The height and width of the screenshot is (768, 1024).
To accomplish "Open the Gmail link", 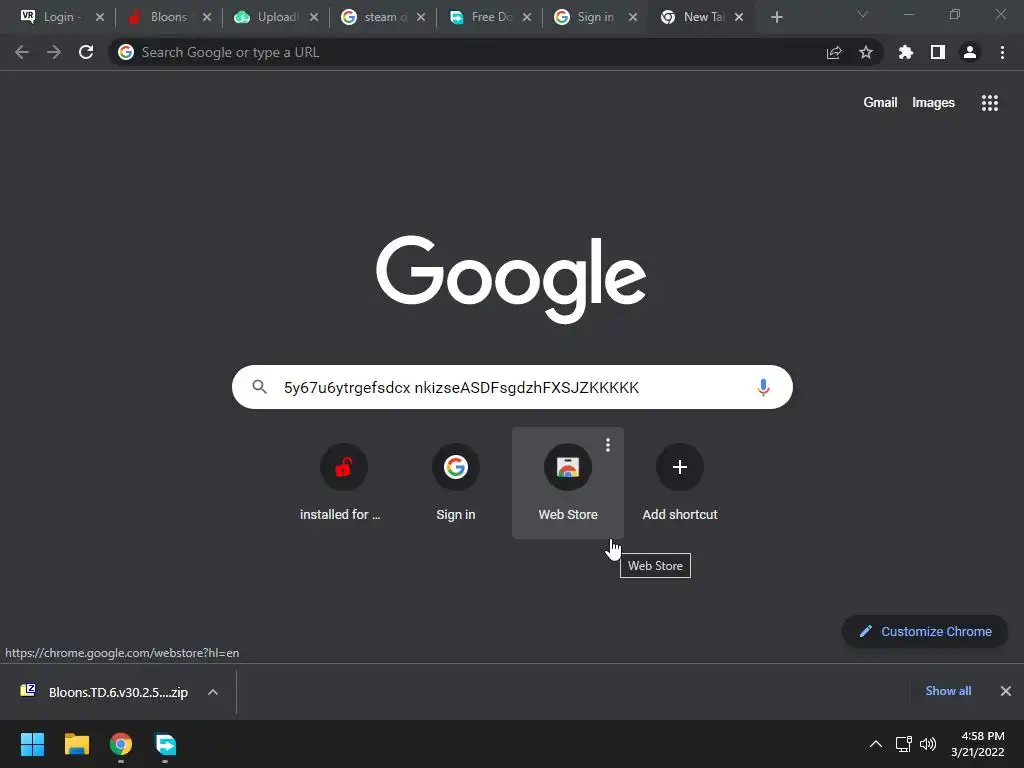I will [x=880, y=103].
